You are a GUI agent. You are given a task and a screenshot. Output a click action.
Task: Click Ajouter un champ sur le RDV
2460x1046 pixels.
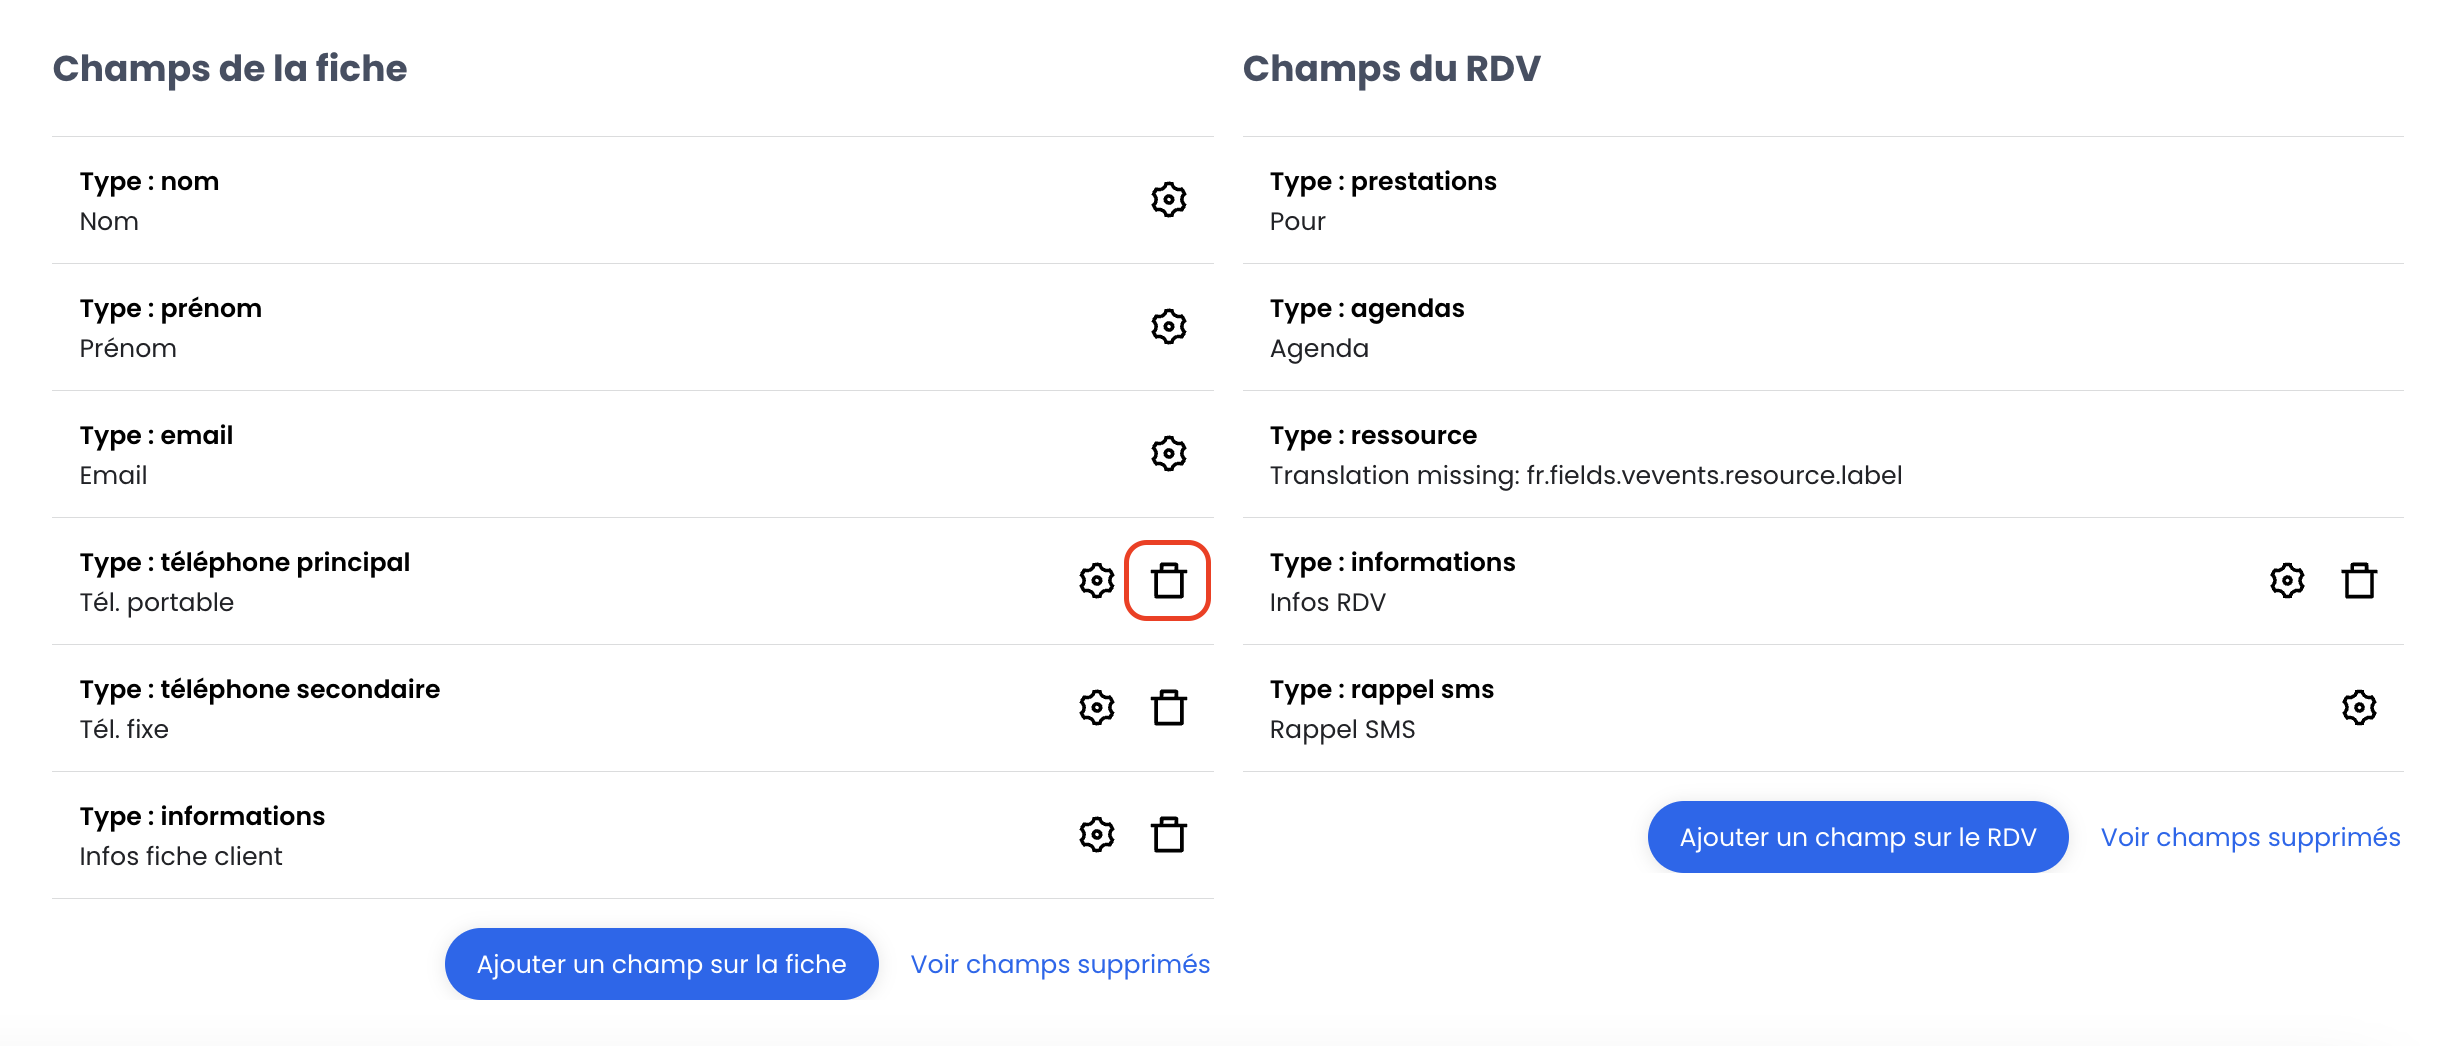click(x=1858, y=837)
